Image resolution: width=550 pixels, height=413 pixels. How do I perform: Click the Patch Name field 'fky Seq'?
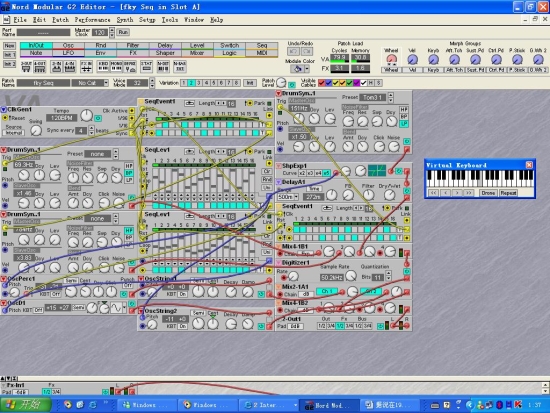[43, 83]
